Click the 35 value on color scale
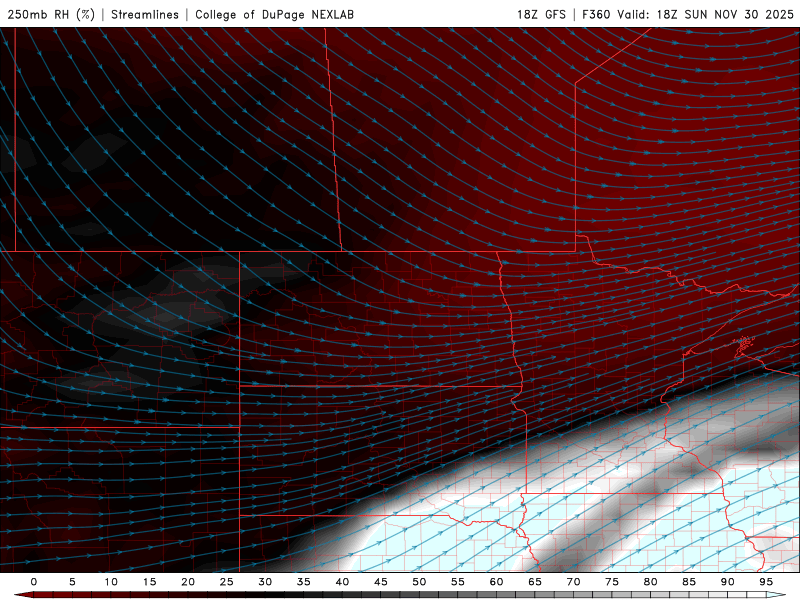This screenshot has width=800, height=600. [304, 582]
